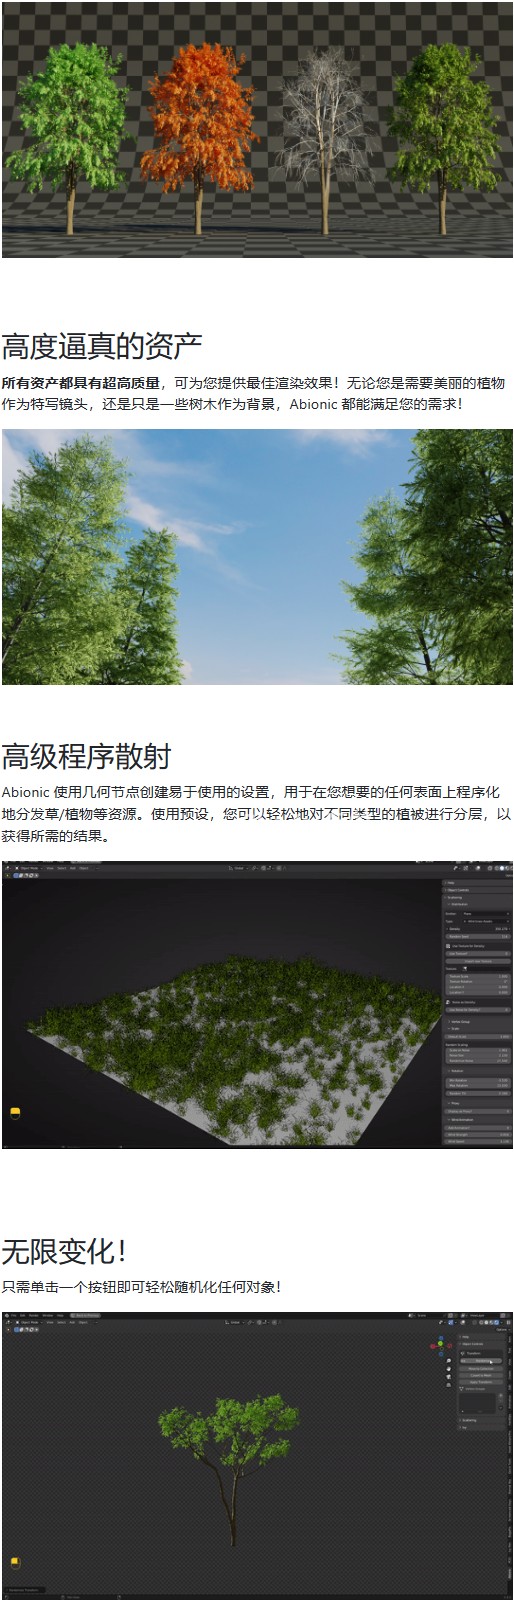Collapse the Scattering panel in grass screenshot

coord(477,897)
